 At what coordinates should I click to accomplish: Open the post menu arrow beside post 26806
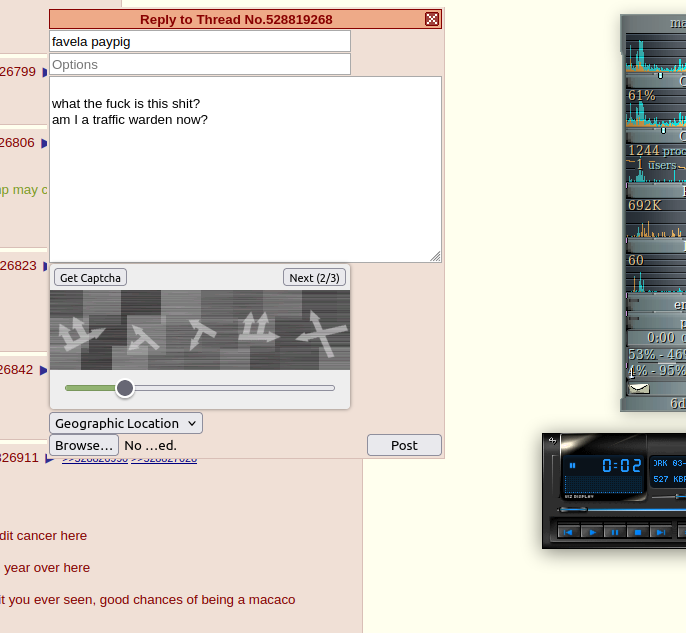click(44, 143)
